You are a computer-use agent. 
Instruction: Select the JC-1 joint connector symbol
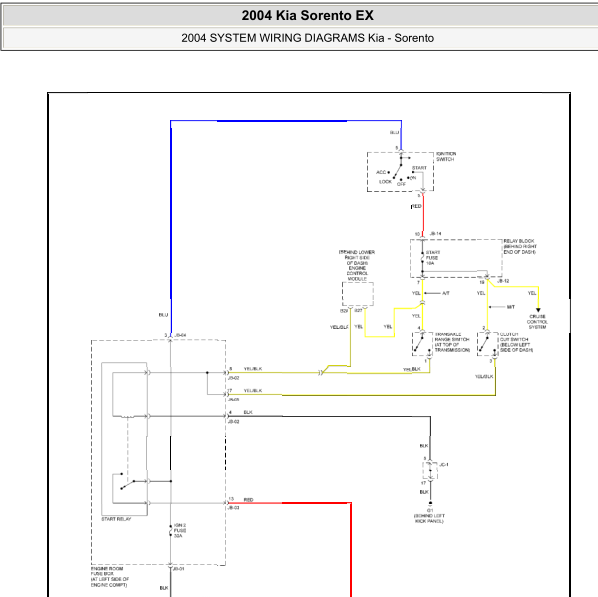[430, 470]
